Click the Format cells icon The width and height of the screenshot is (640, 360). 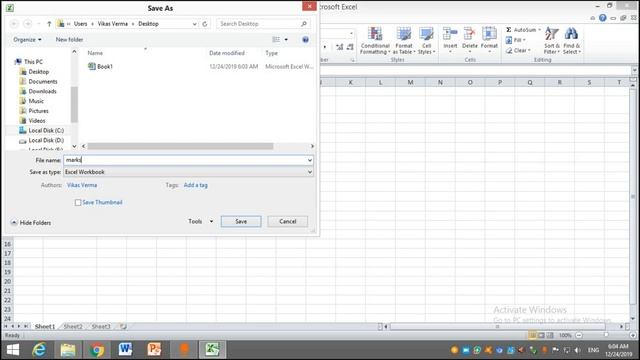(x=489, y=34)
